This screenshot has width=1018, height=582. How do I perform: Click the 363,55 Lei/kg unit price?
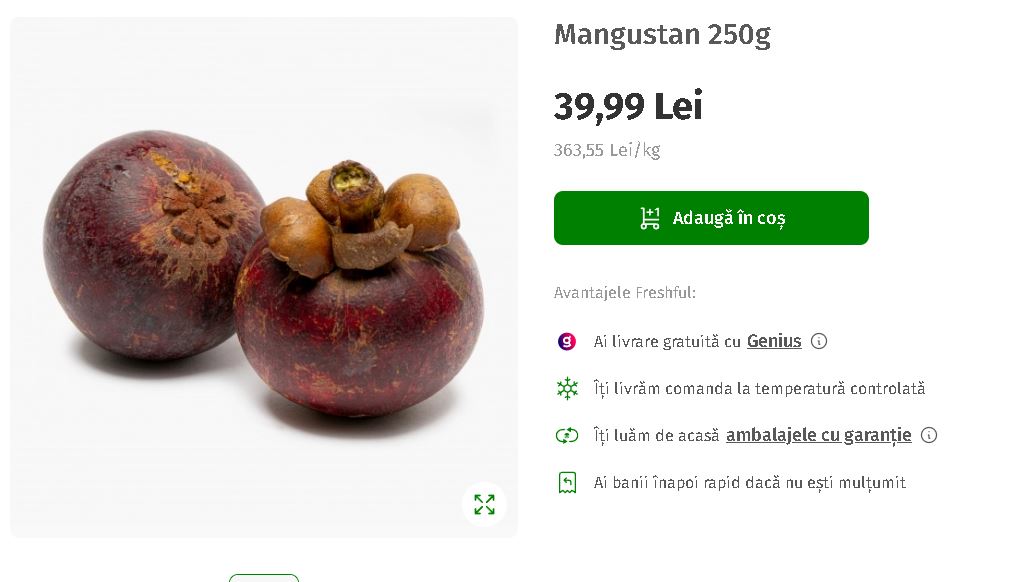tap(607, 150)
